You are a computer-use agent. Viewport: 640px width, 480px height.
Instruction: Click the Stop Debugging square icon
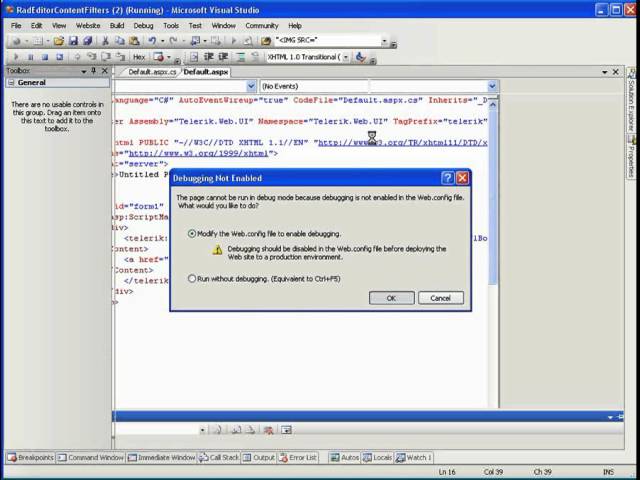point(45,57)
